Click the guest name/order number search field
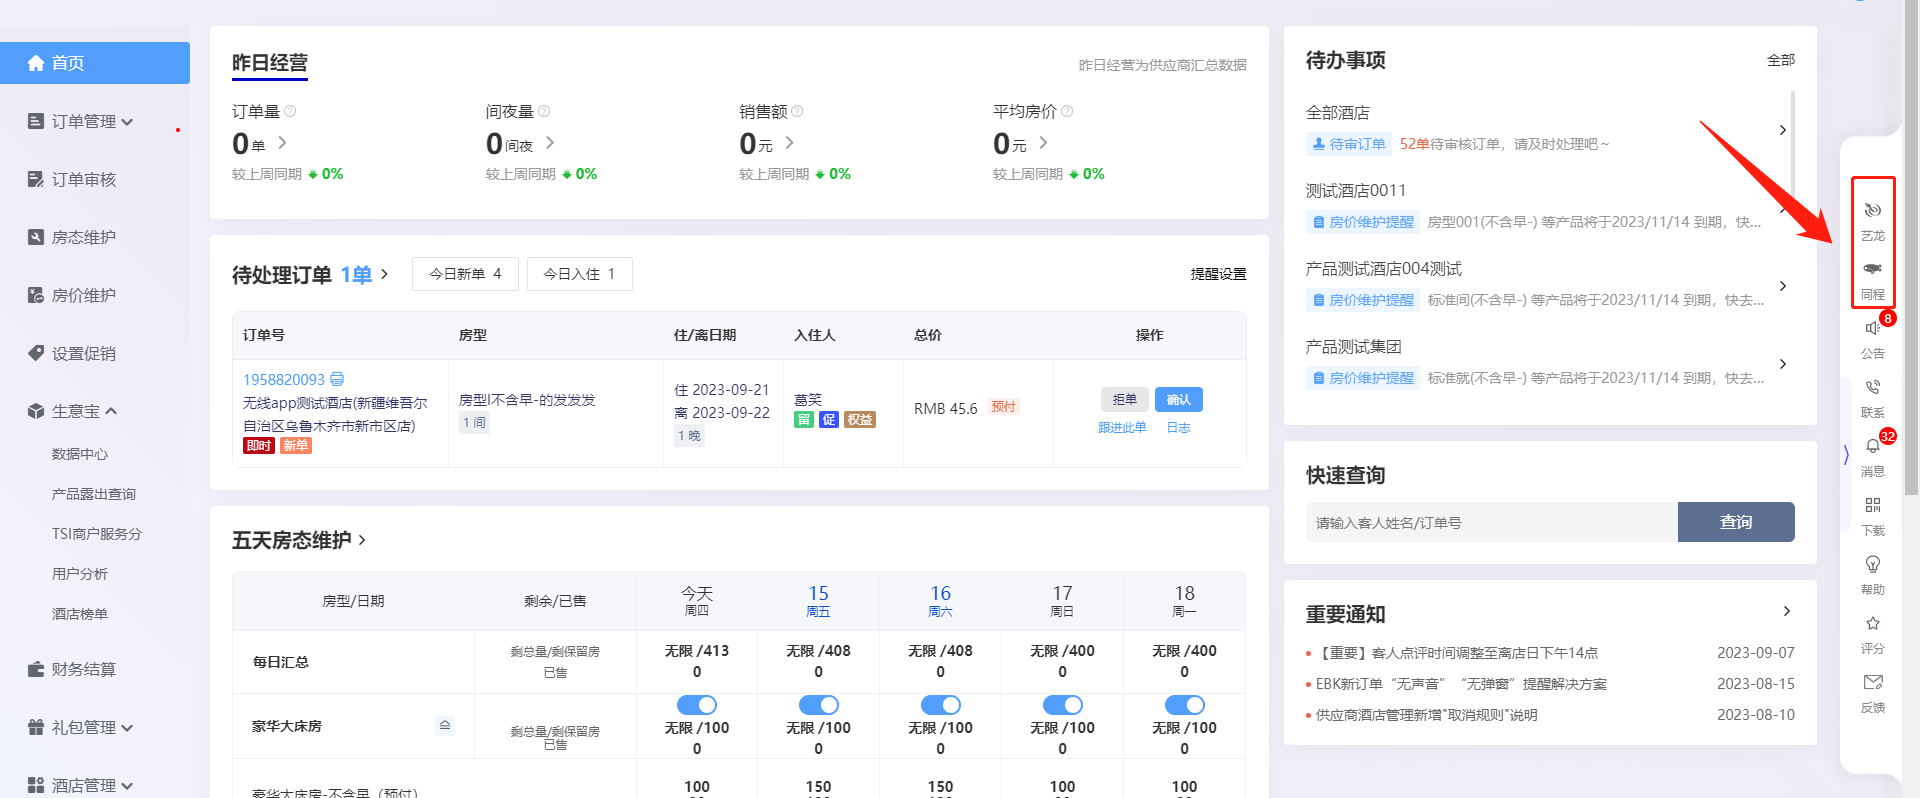This screenshot has width=1920, height=798. click(1490, 523)
